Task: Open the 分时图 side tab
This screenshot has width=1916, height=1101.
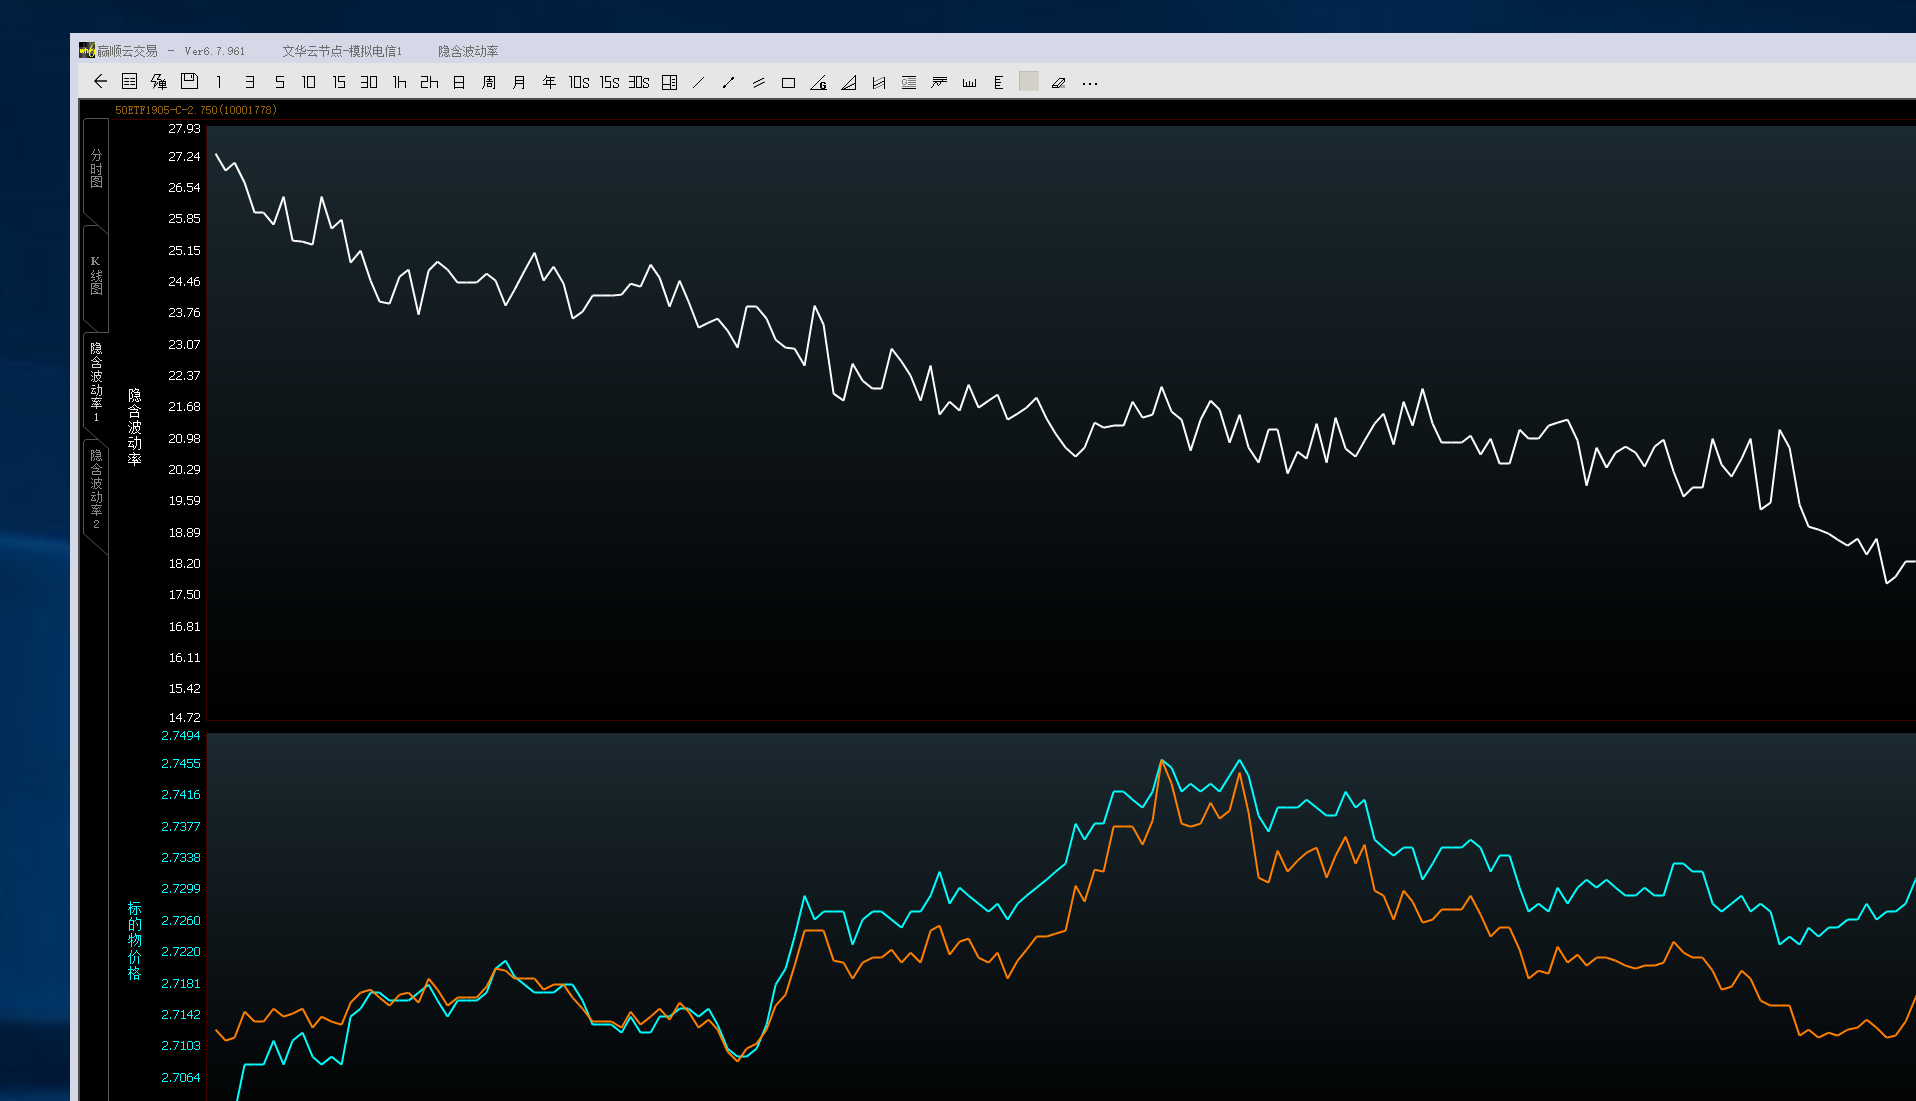Action: click(96, 169)
